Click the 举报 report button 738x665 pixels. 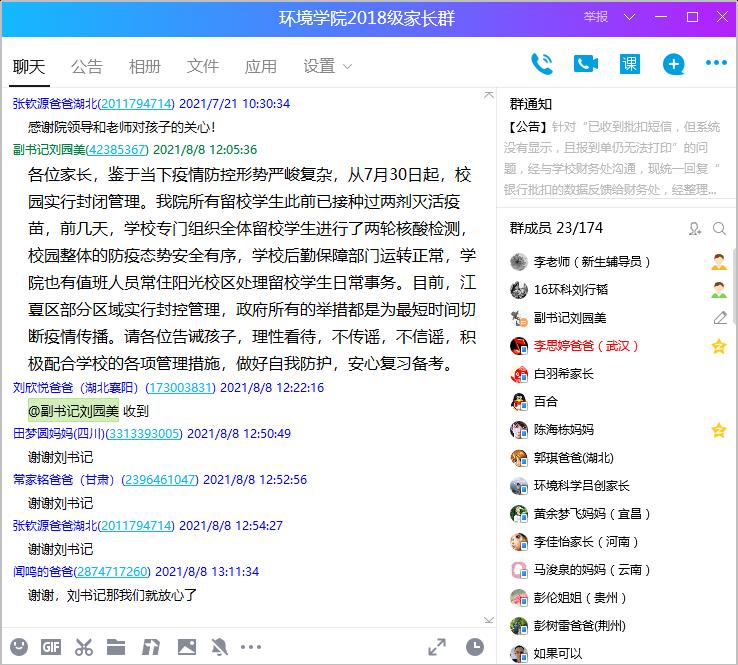(x=596, y=17)
